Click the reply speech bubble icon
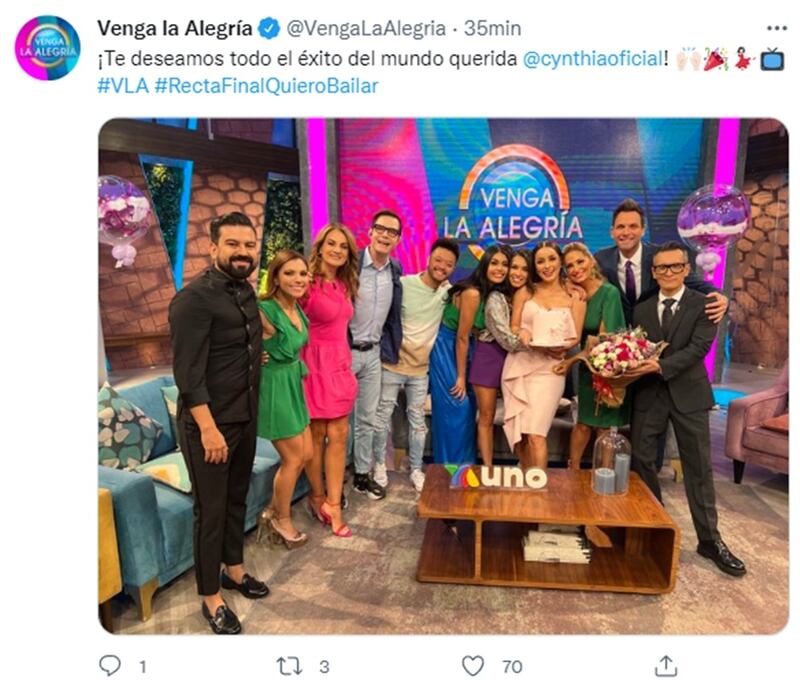The width and height of the screenshot is (800, 680). (x=110, y=665)
